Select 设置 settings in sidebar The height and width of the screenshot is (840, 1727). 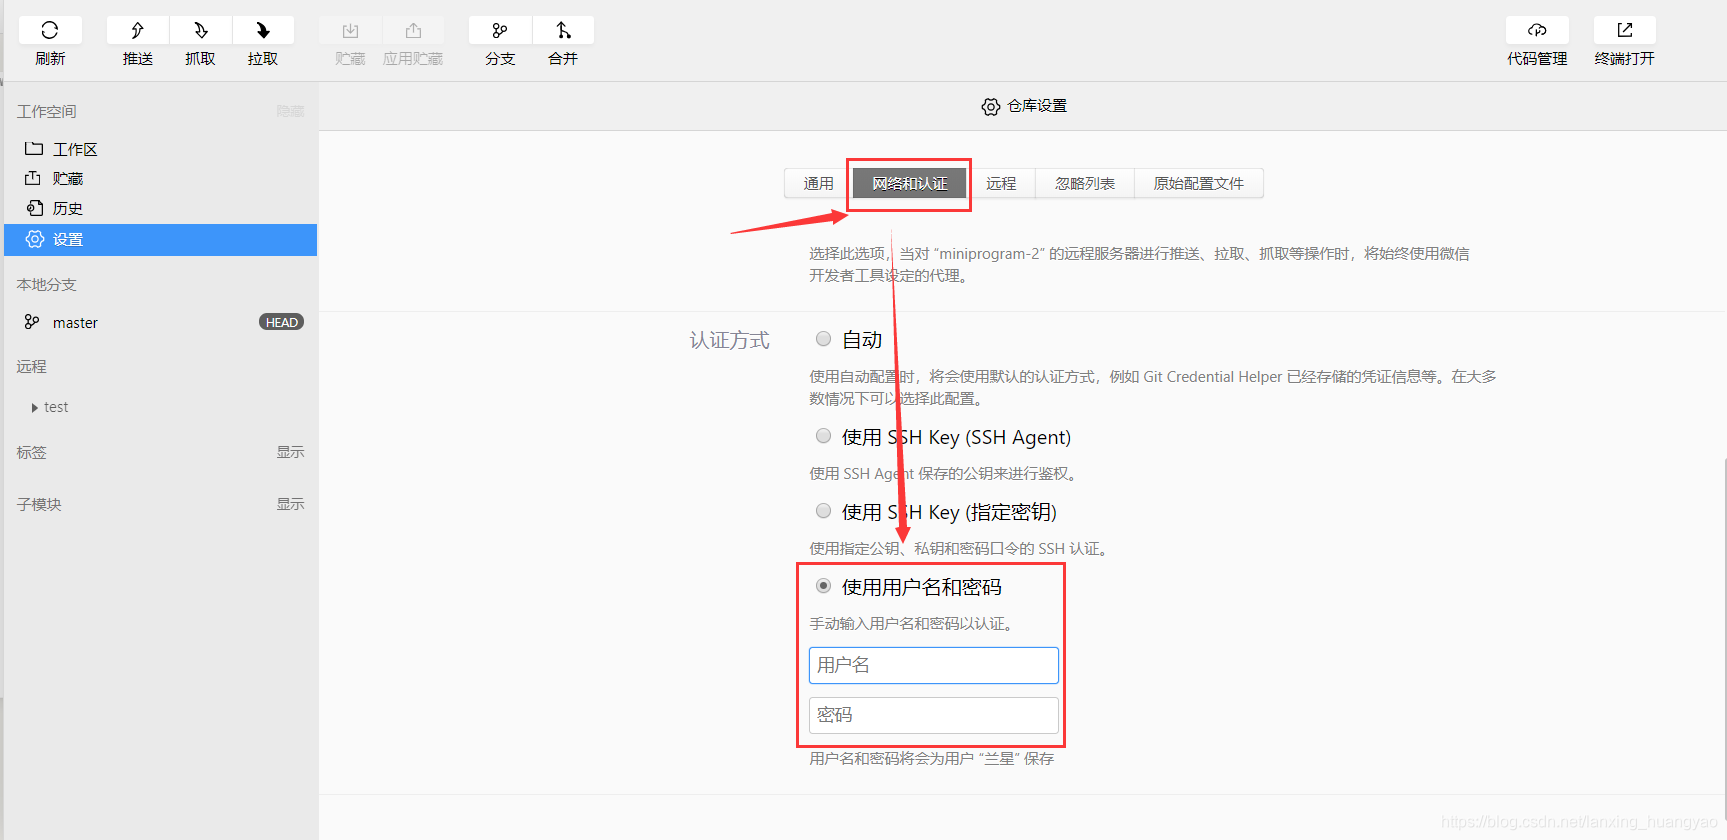160,240
